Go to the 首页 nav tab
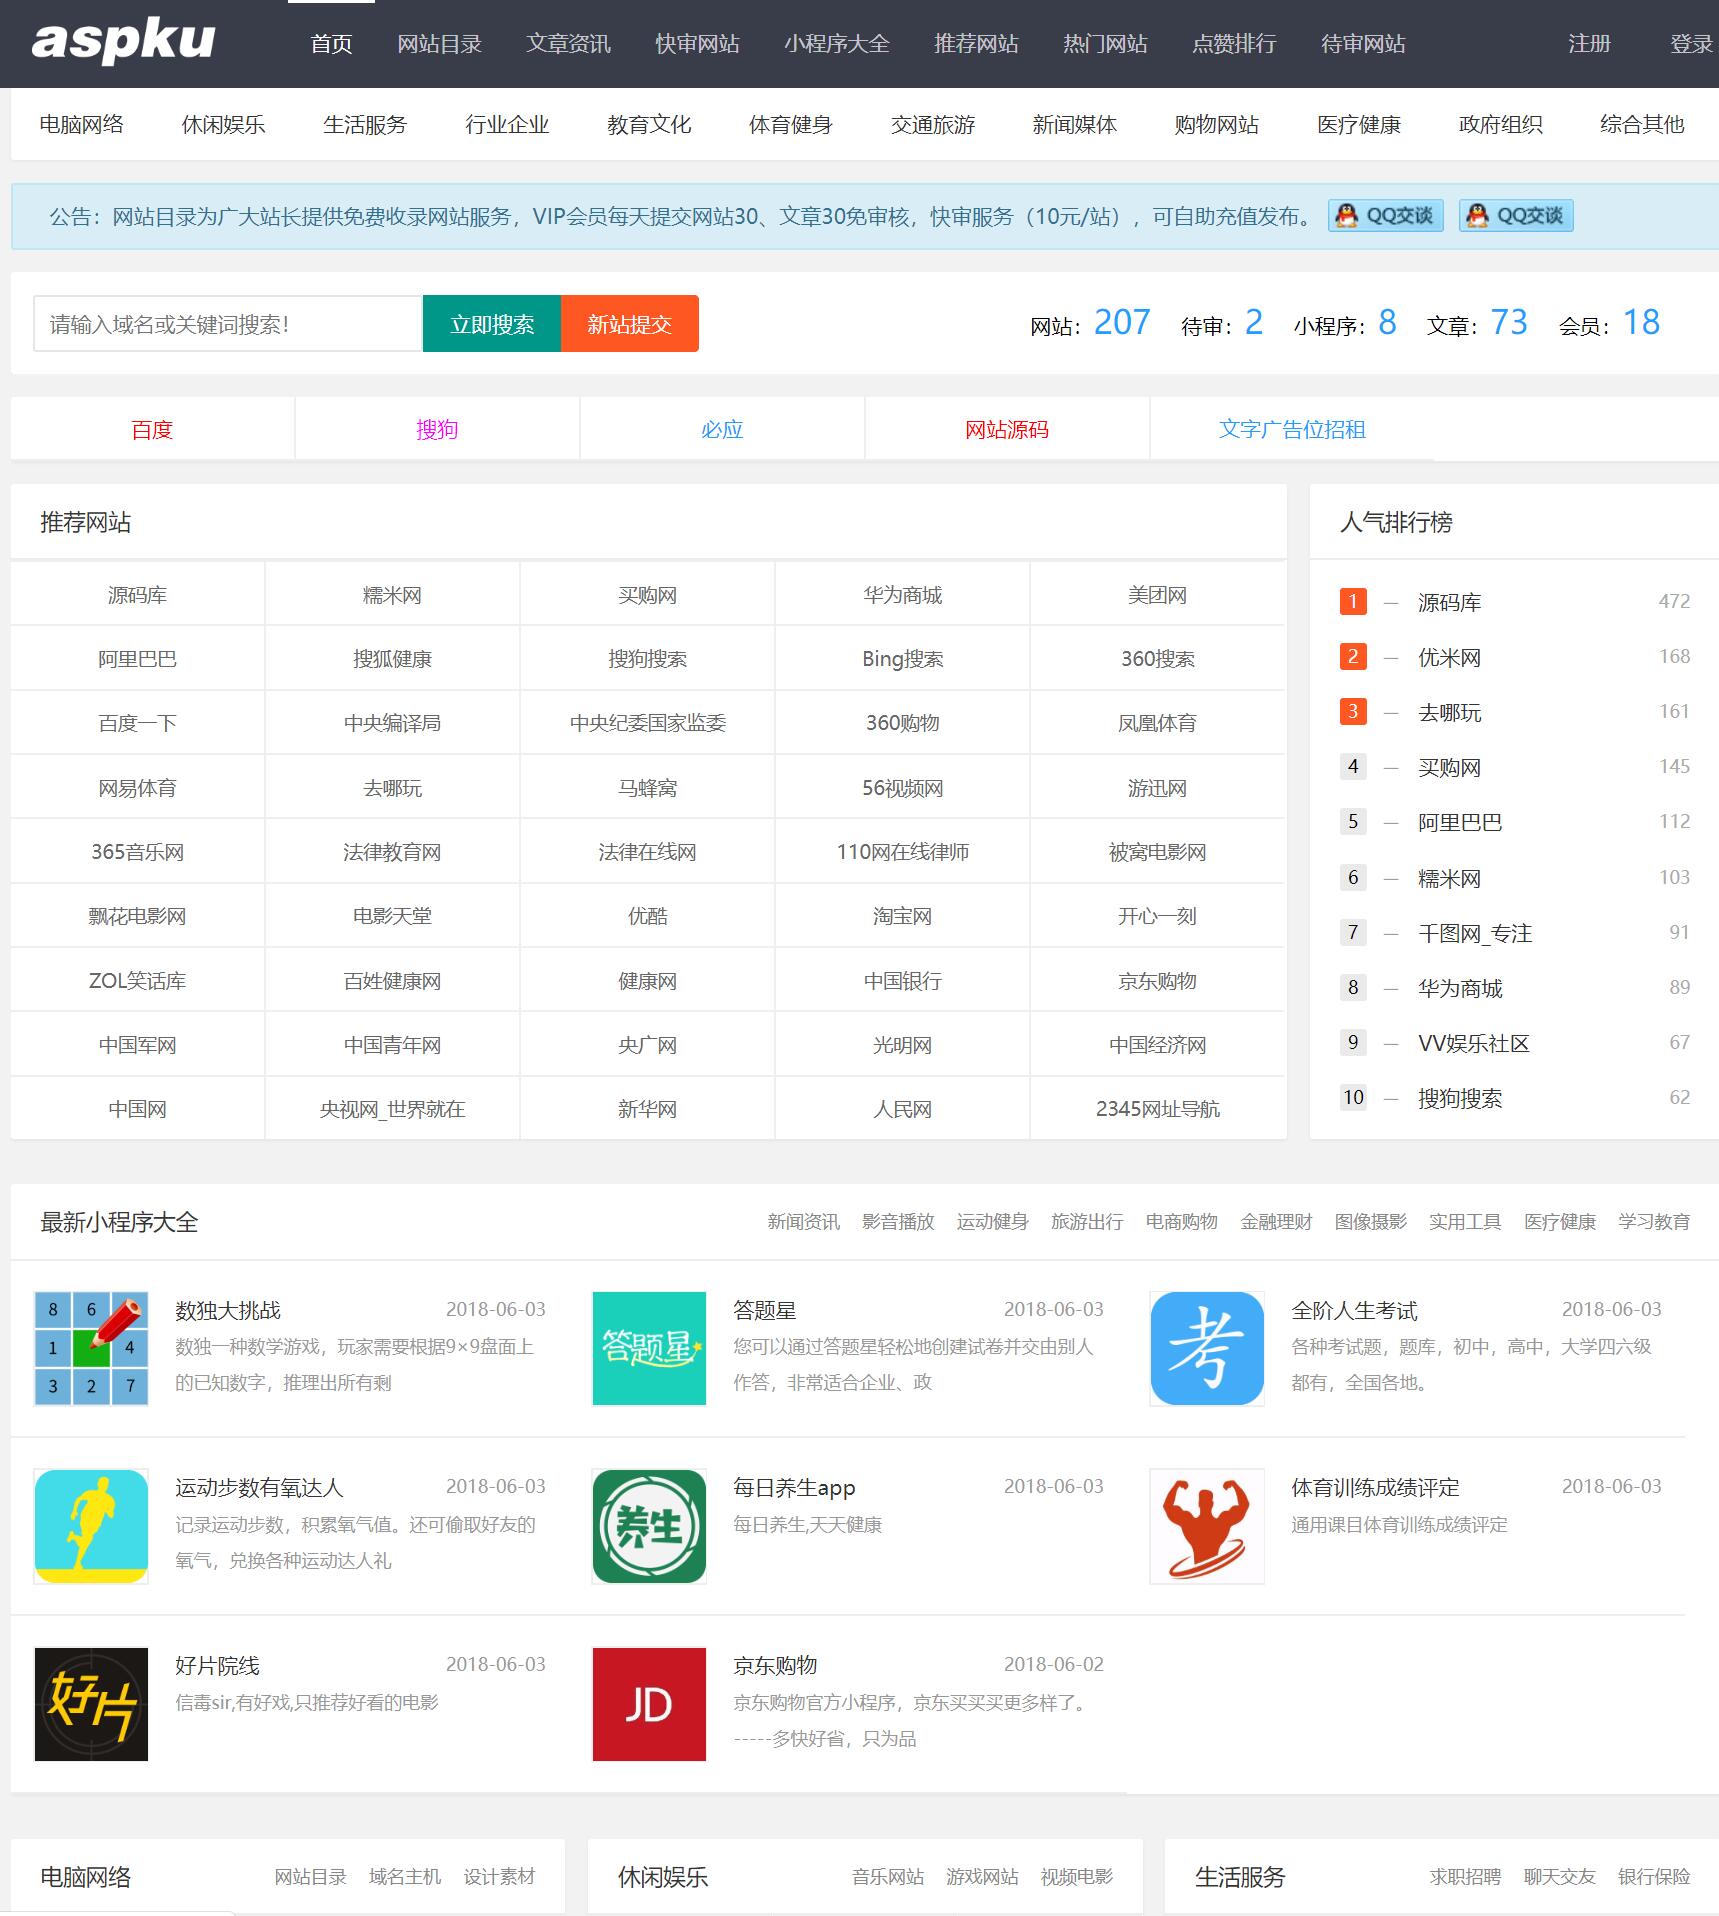Viewport: 1719px width, 1916px height. pyautogui.click(x=331, y=44)
